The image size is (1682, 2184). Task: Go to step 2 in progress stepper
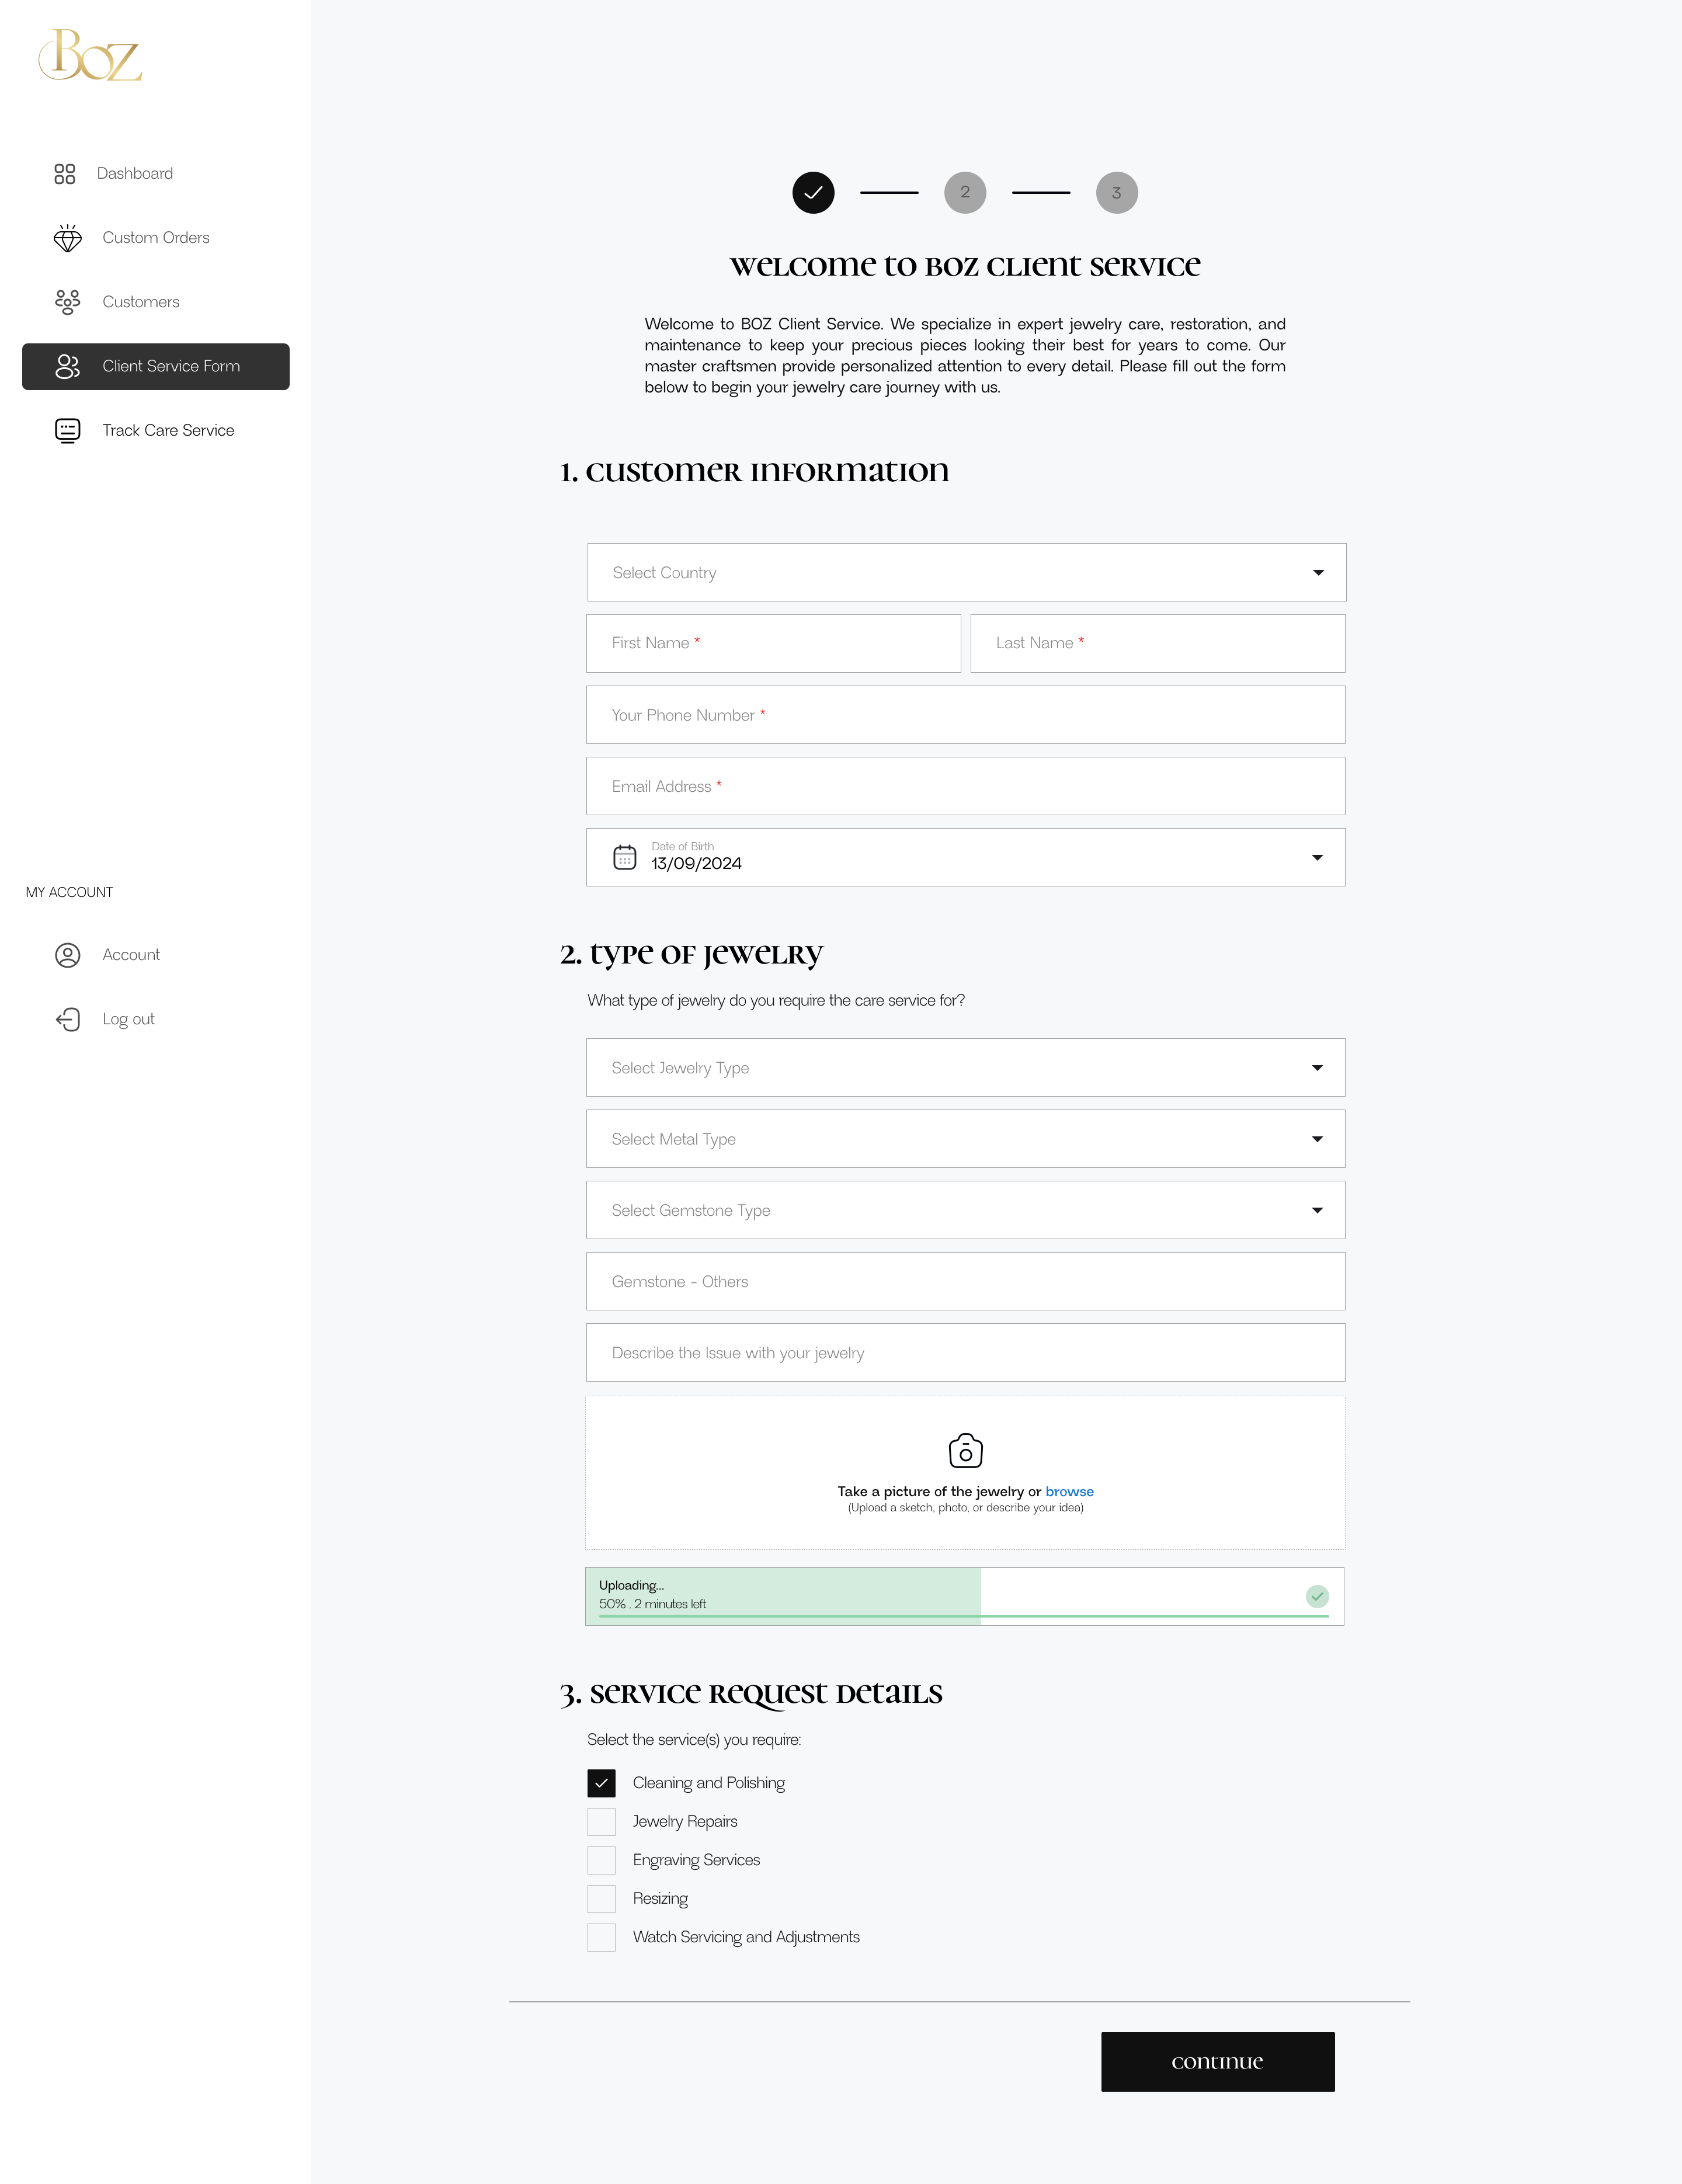click(x=964, y=193)
